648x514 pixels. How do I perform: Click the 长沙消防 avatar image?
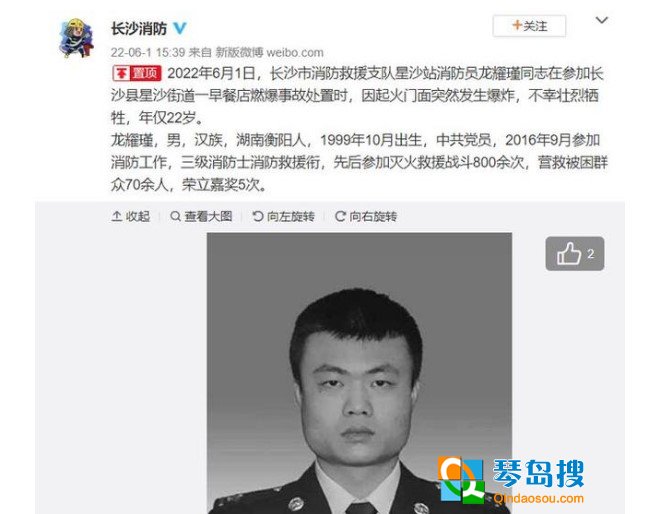(77, 38)
